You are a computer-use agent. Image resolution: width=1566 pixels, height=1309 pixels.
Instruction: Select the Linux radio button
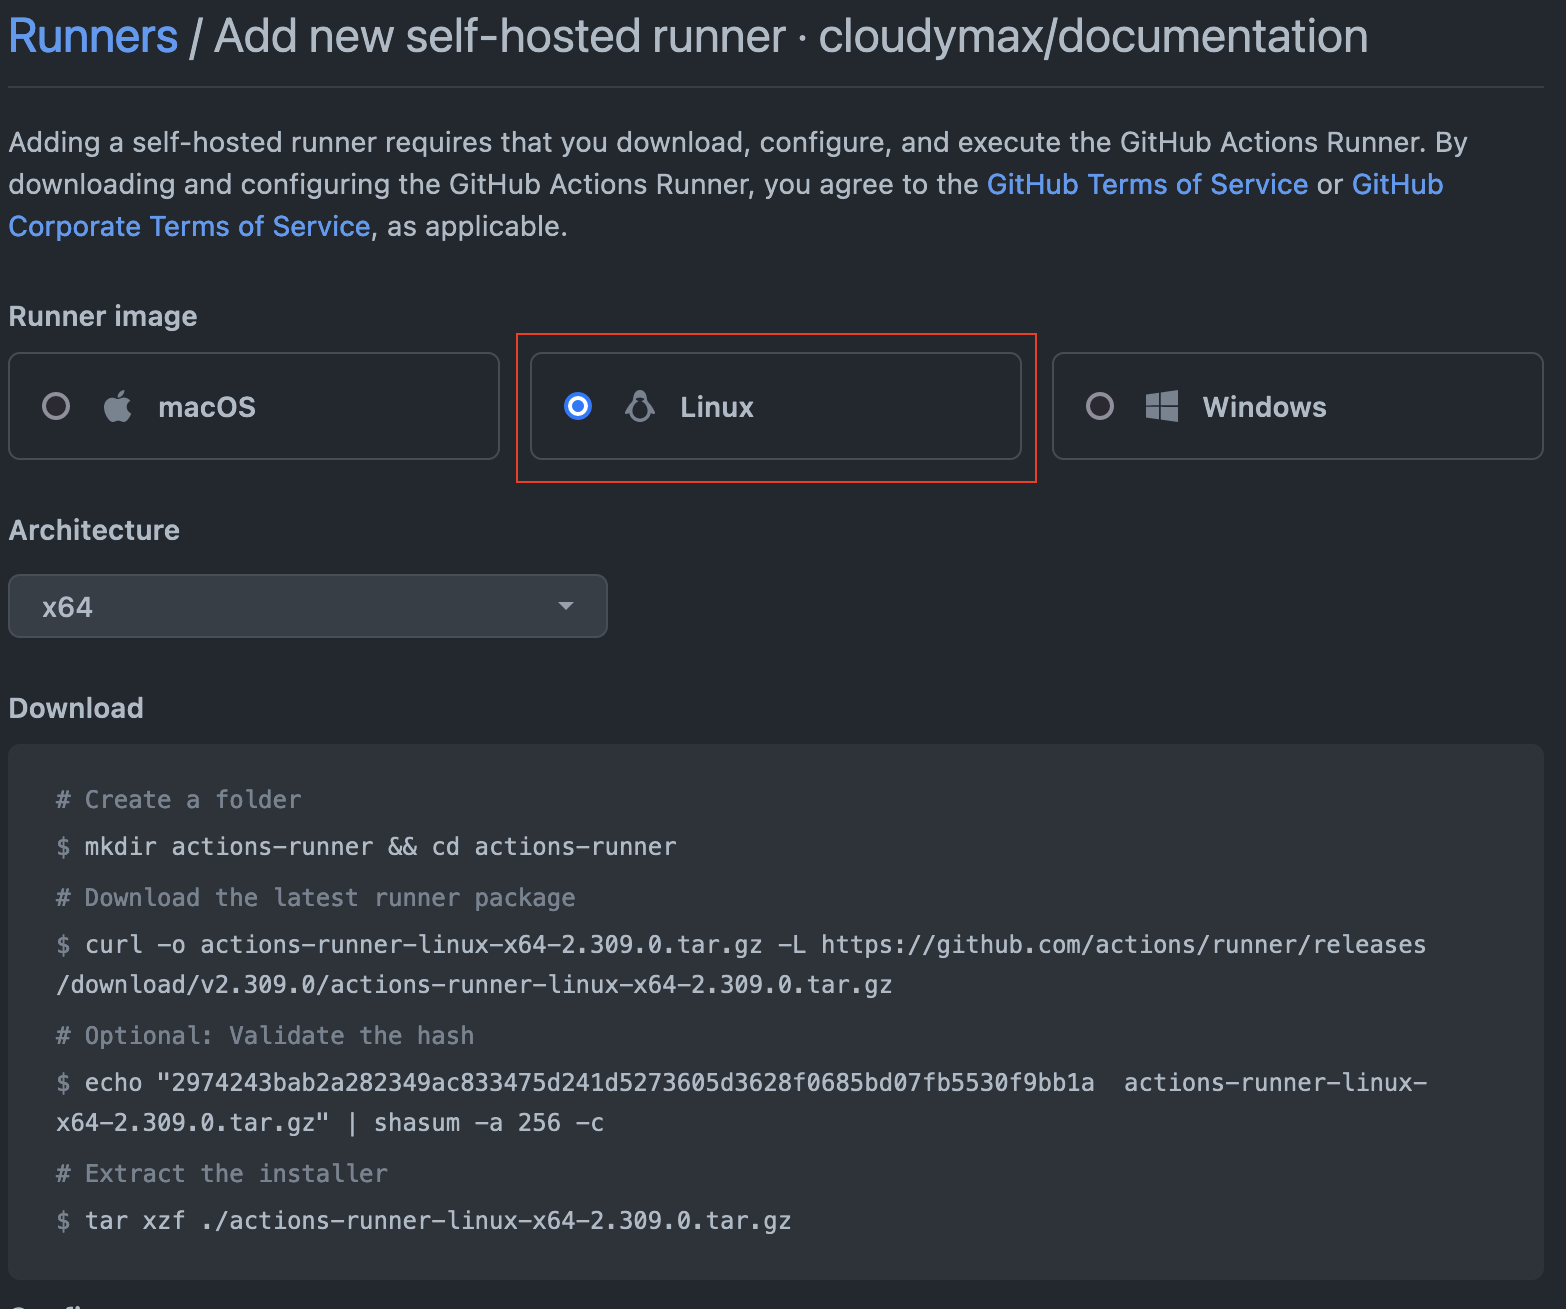(578, 407)
